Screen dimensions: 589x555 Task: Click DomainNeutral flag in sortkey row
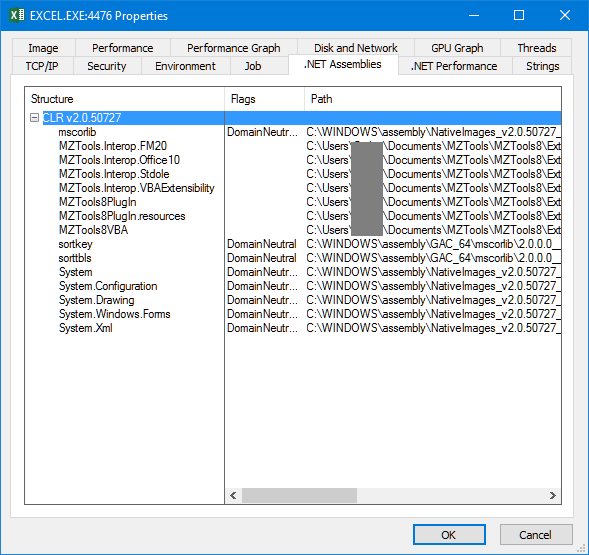click(262, 244)
